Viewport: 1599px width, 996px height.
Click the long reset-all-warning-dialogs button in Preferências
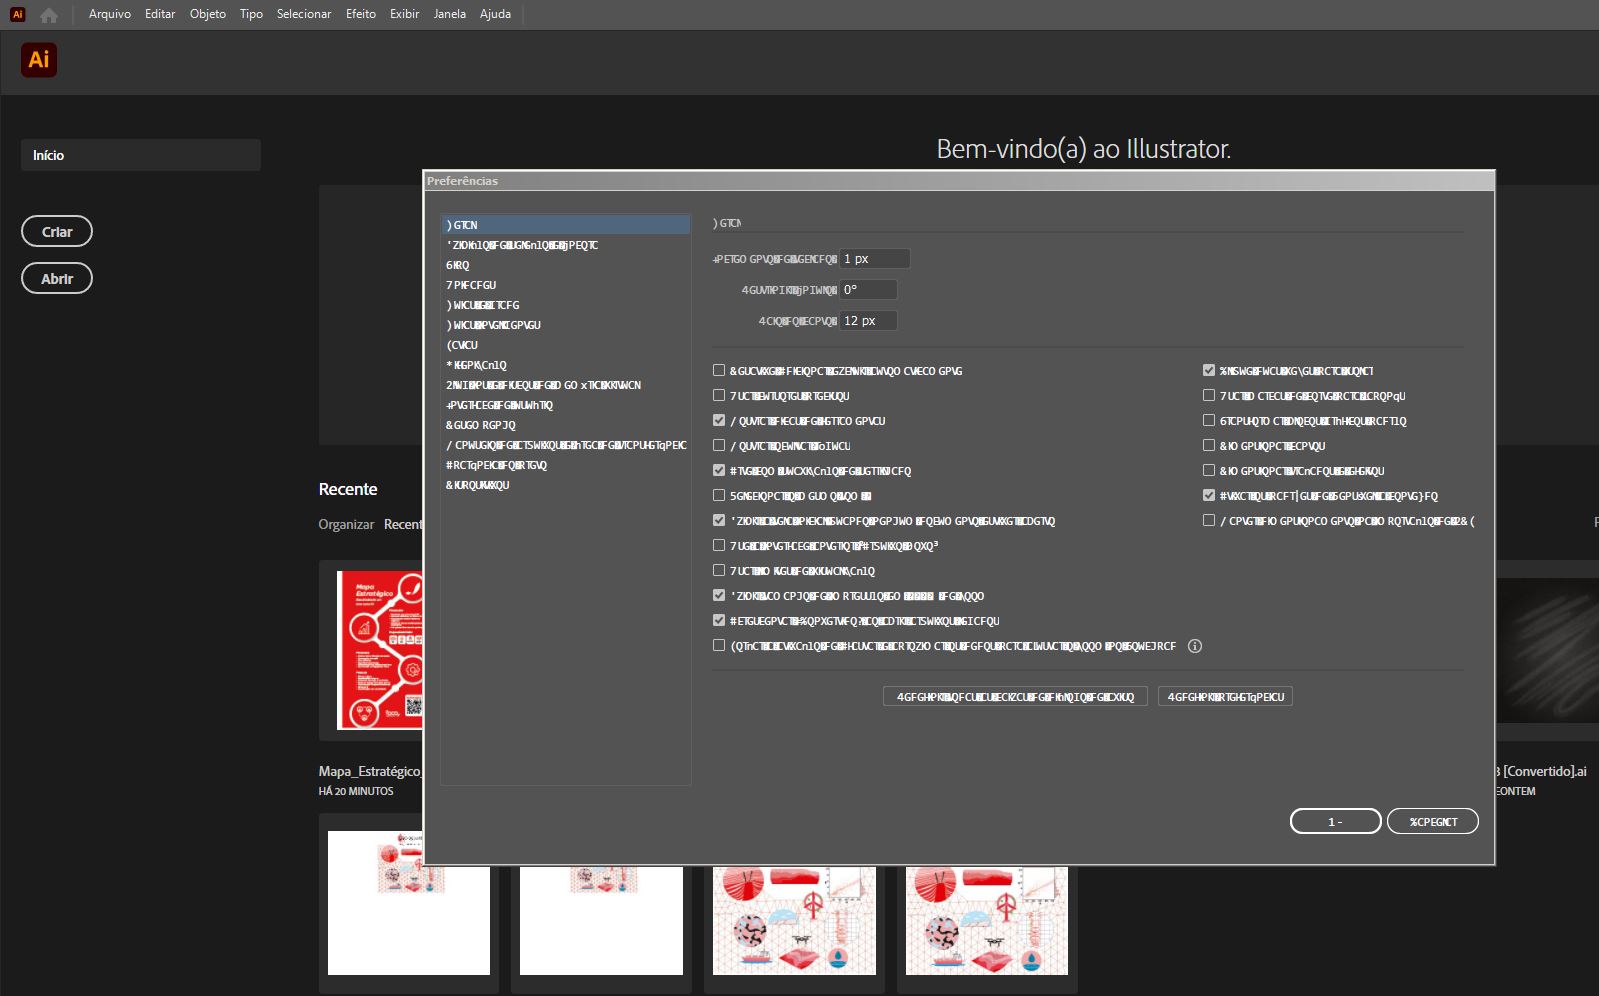[x=1015, y=697]
